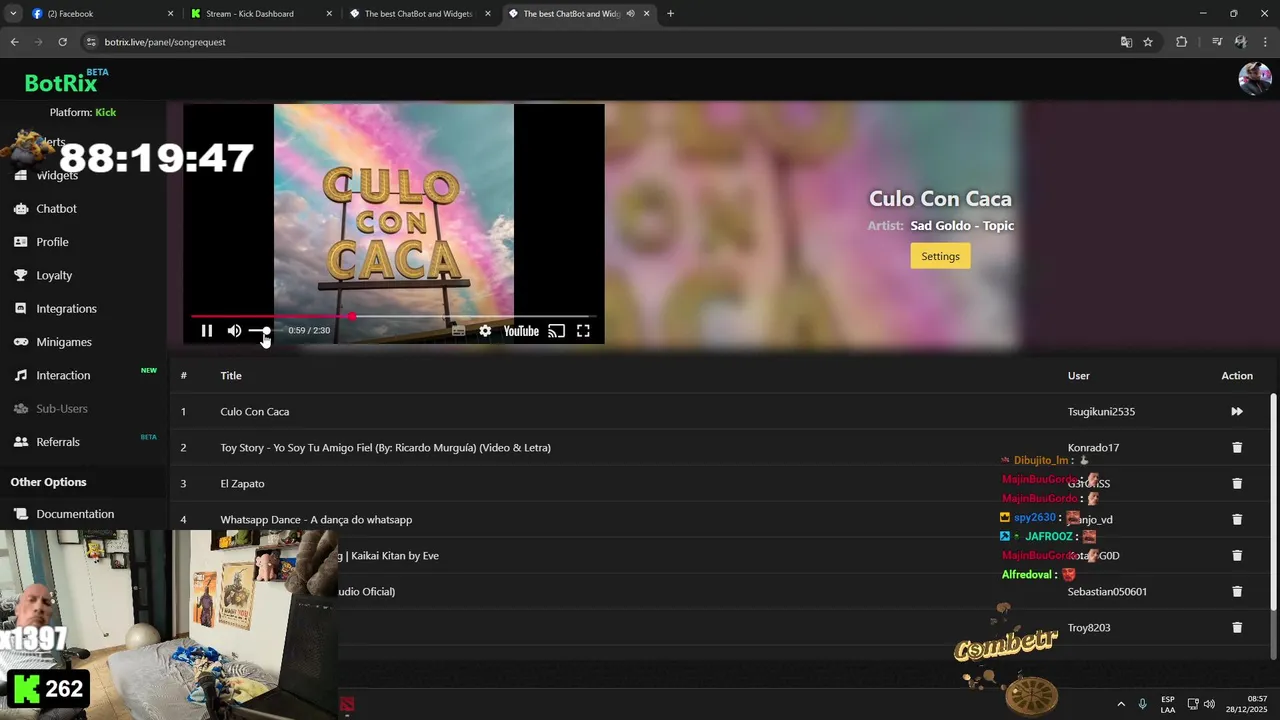The height and width of the screenshot is (720, 1280).
Task: Open the translate page icon
Action: tap(1126, 42)
